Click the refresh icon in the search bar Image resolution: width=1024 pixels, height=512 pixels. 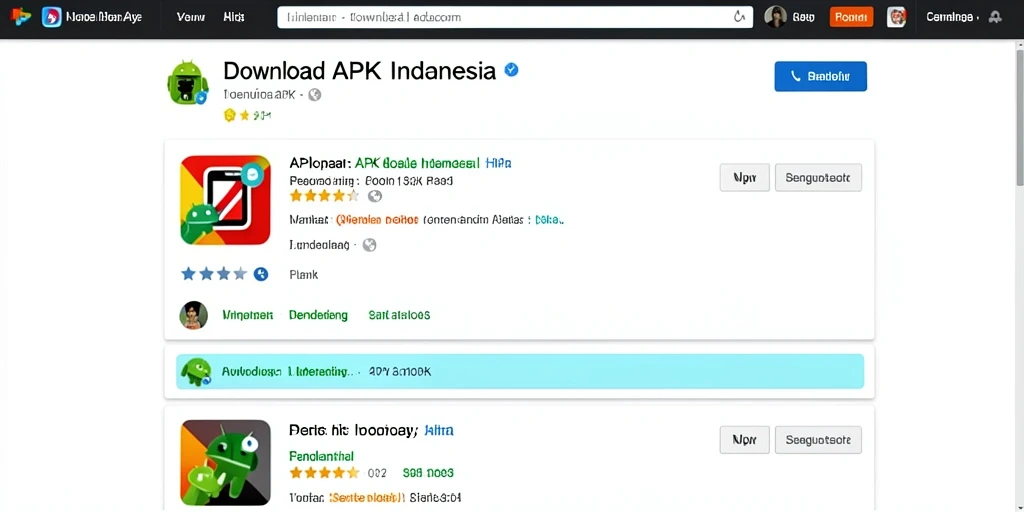(739, 18)
